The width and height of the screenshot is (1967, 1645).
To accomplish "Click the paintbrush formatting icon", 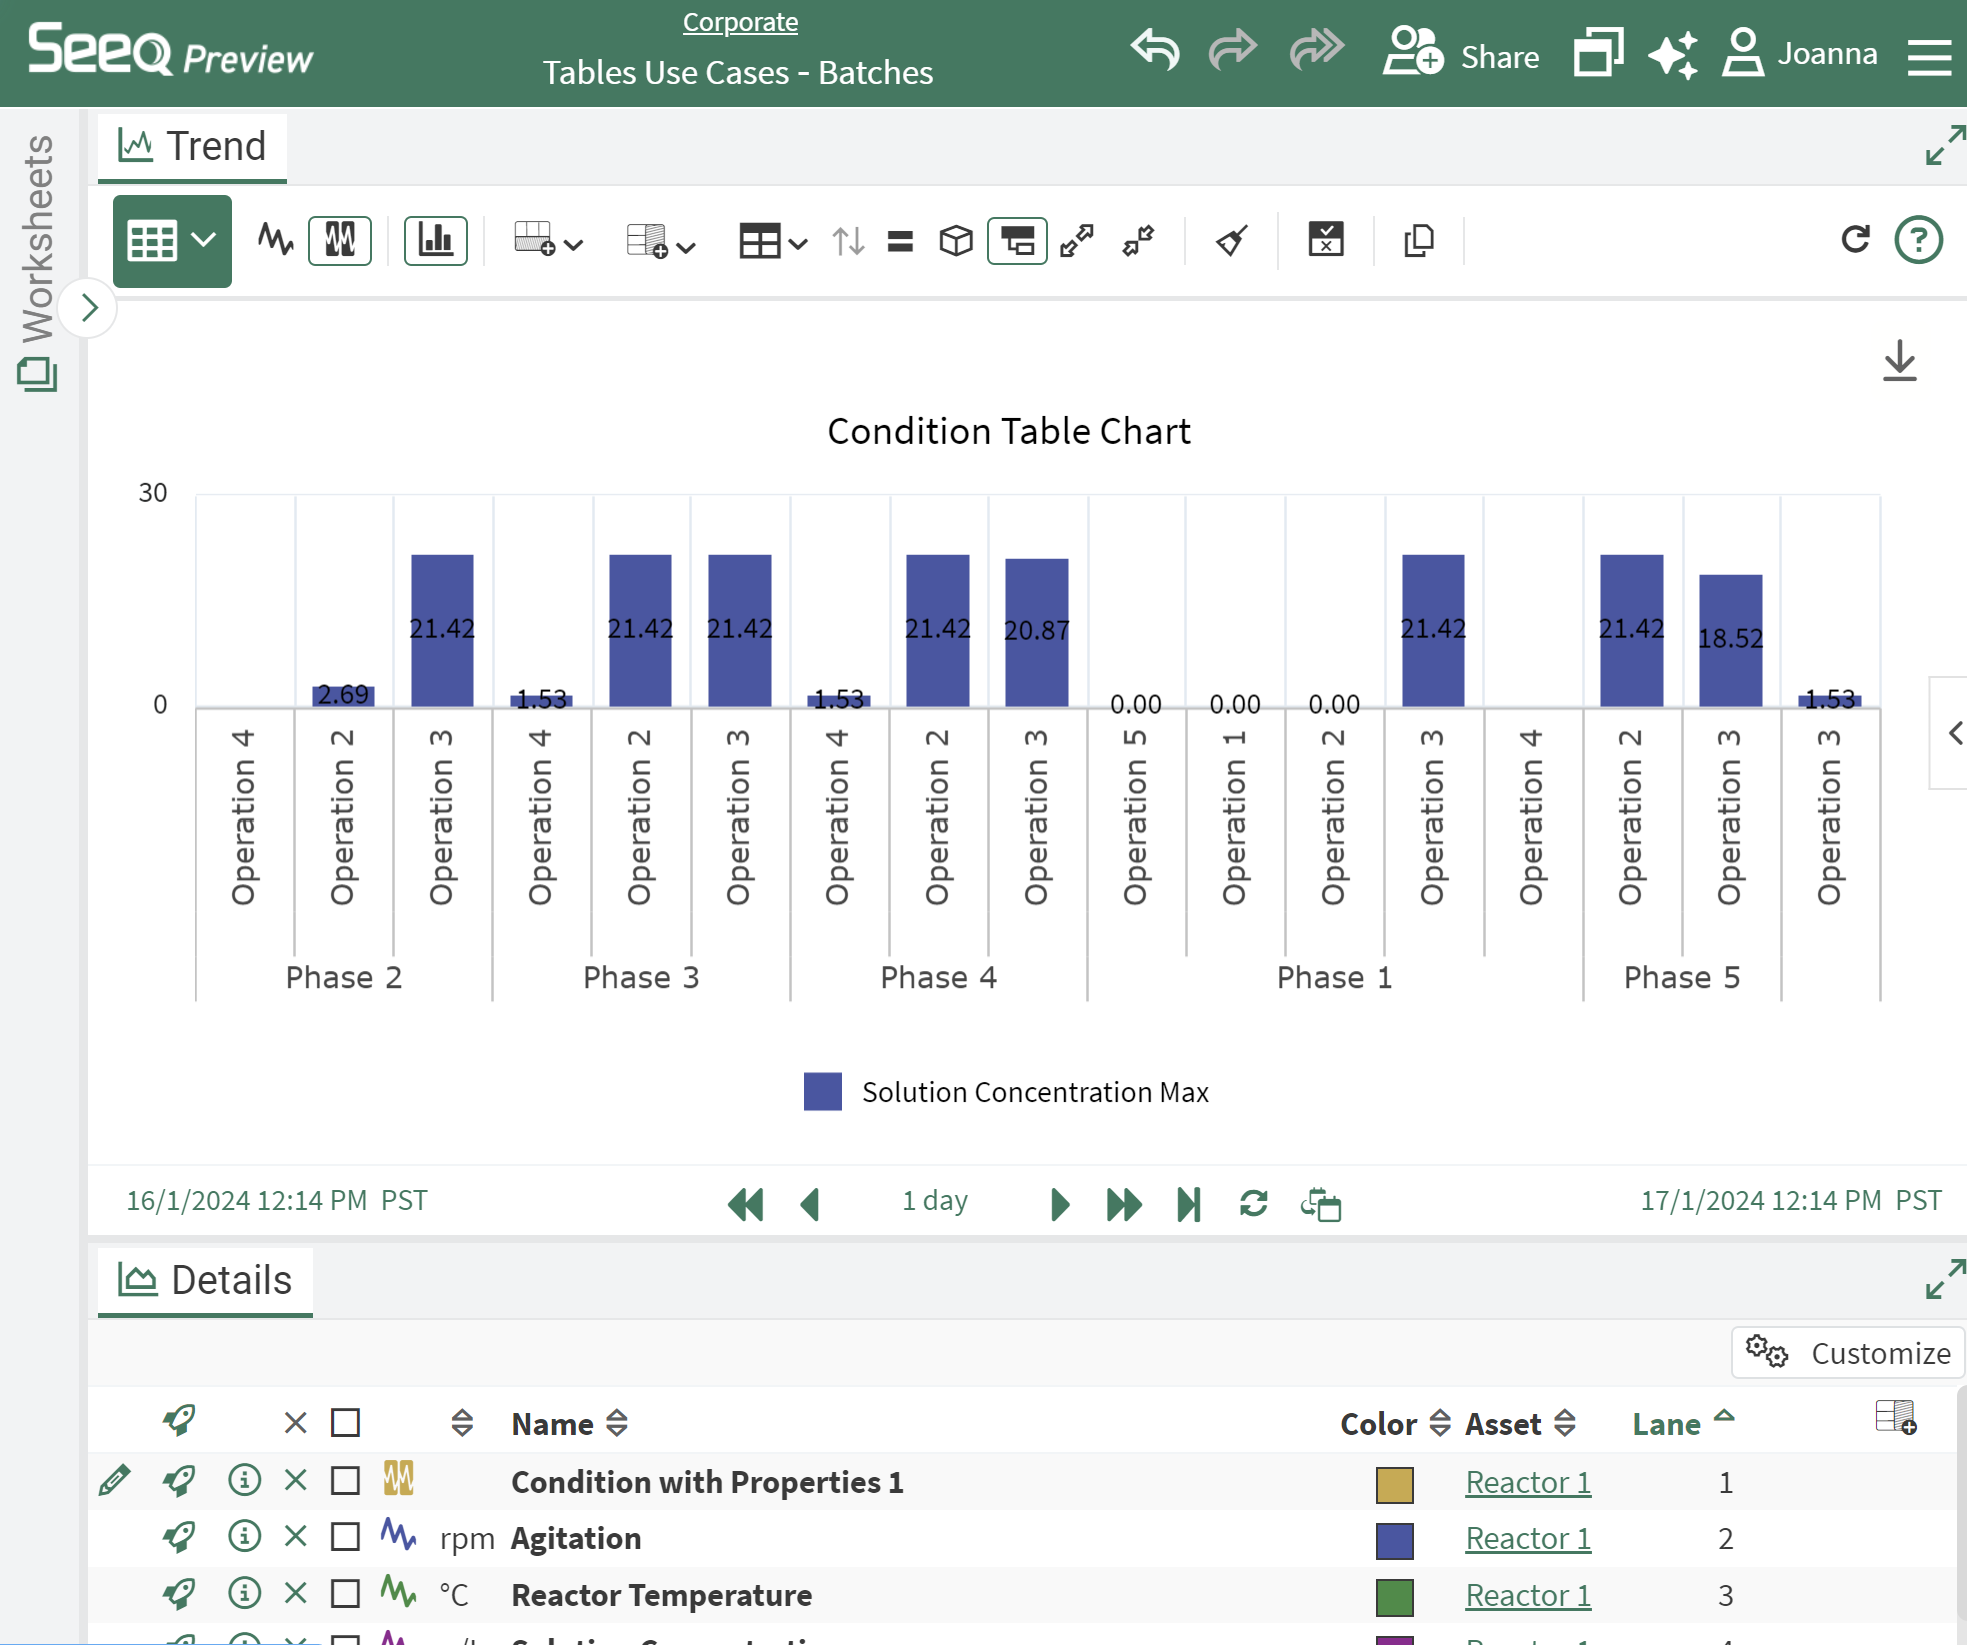I will point(1231,241).
